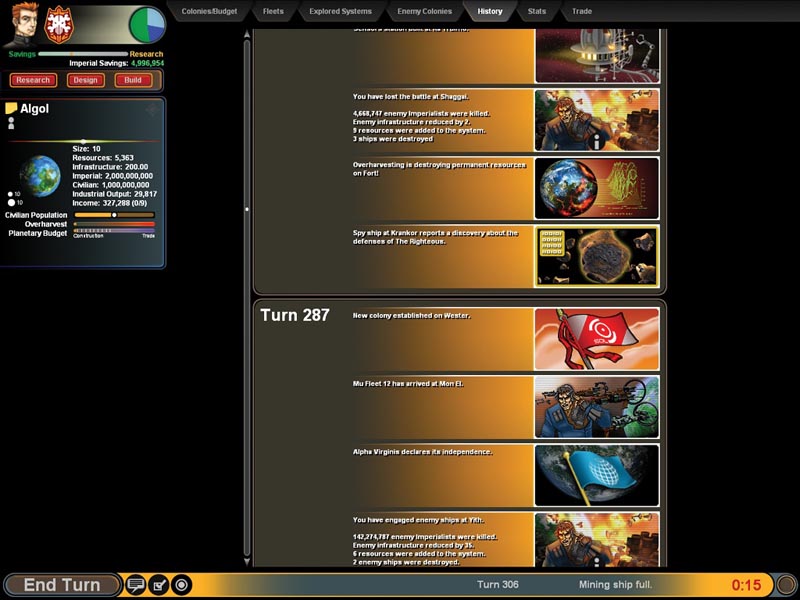Screen dimensions: 800x600
Task: Open the Krankor spy ship report image
Action: point(597,256)
